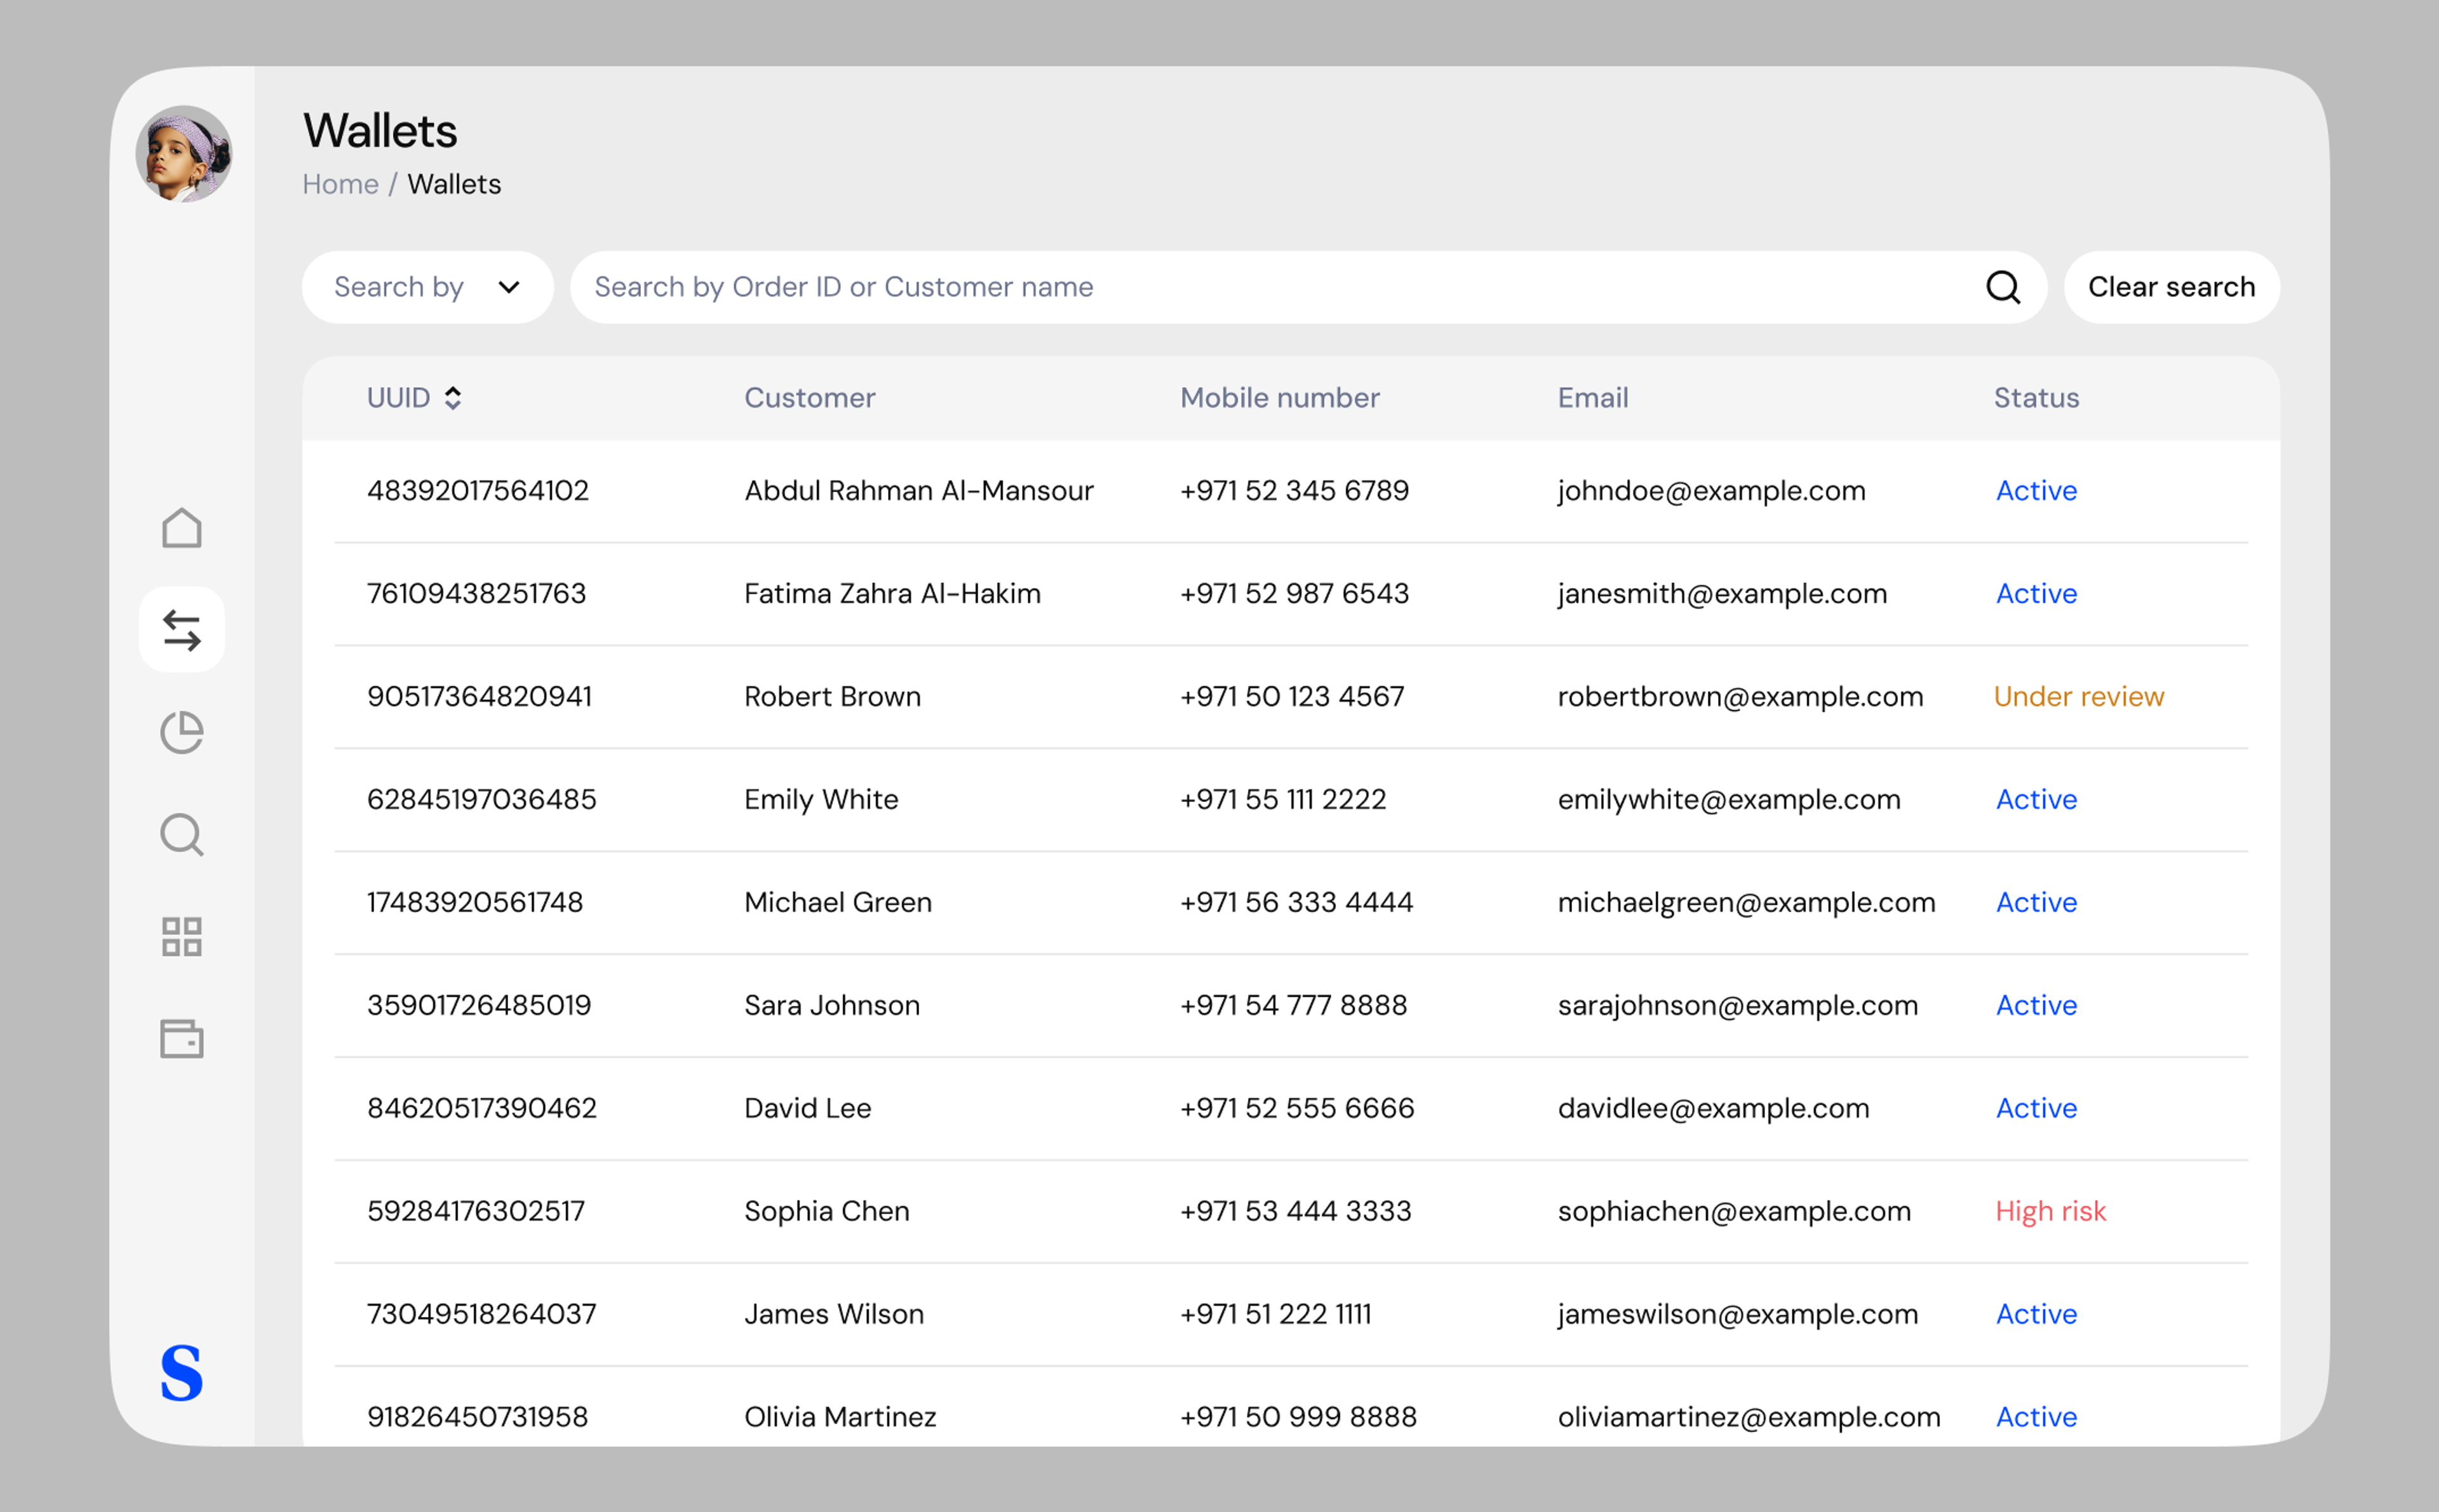Click email emilywhite@example.com
This screenshot has width=2439, height=1512.
(x=1729, y=800)
